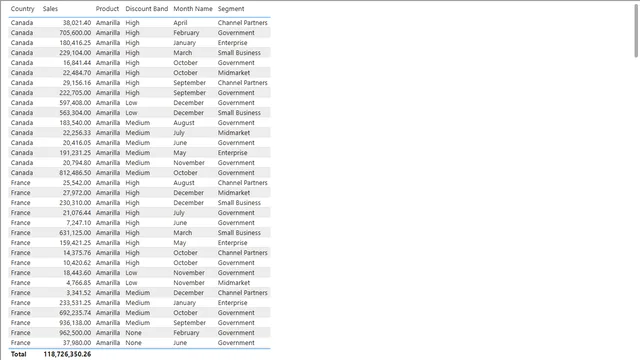Pick the 230,310.00 sales value

pos(75,203)
